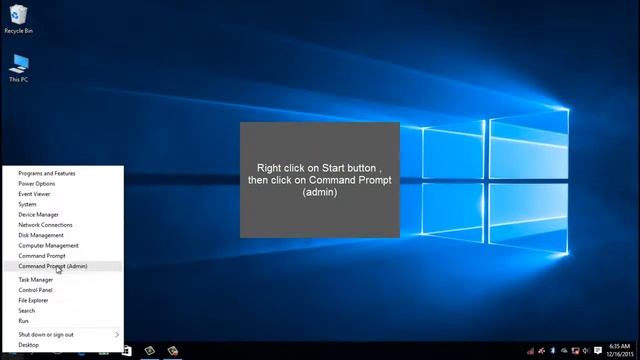Click the Bluetooth tray icon
This screenshot has width=640, height=360.
553,351
